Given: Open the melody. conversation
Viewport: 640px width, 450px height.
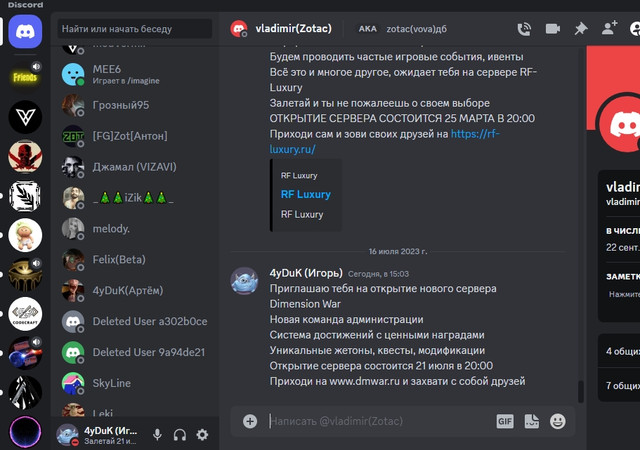Looking at the screenshot, I should pyautogui.click(x=135, y=229).
